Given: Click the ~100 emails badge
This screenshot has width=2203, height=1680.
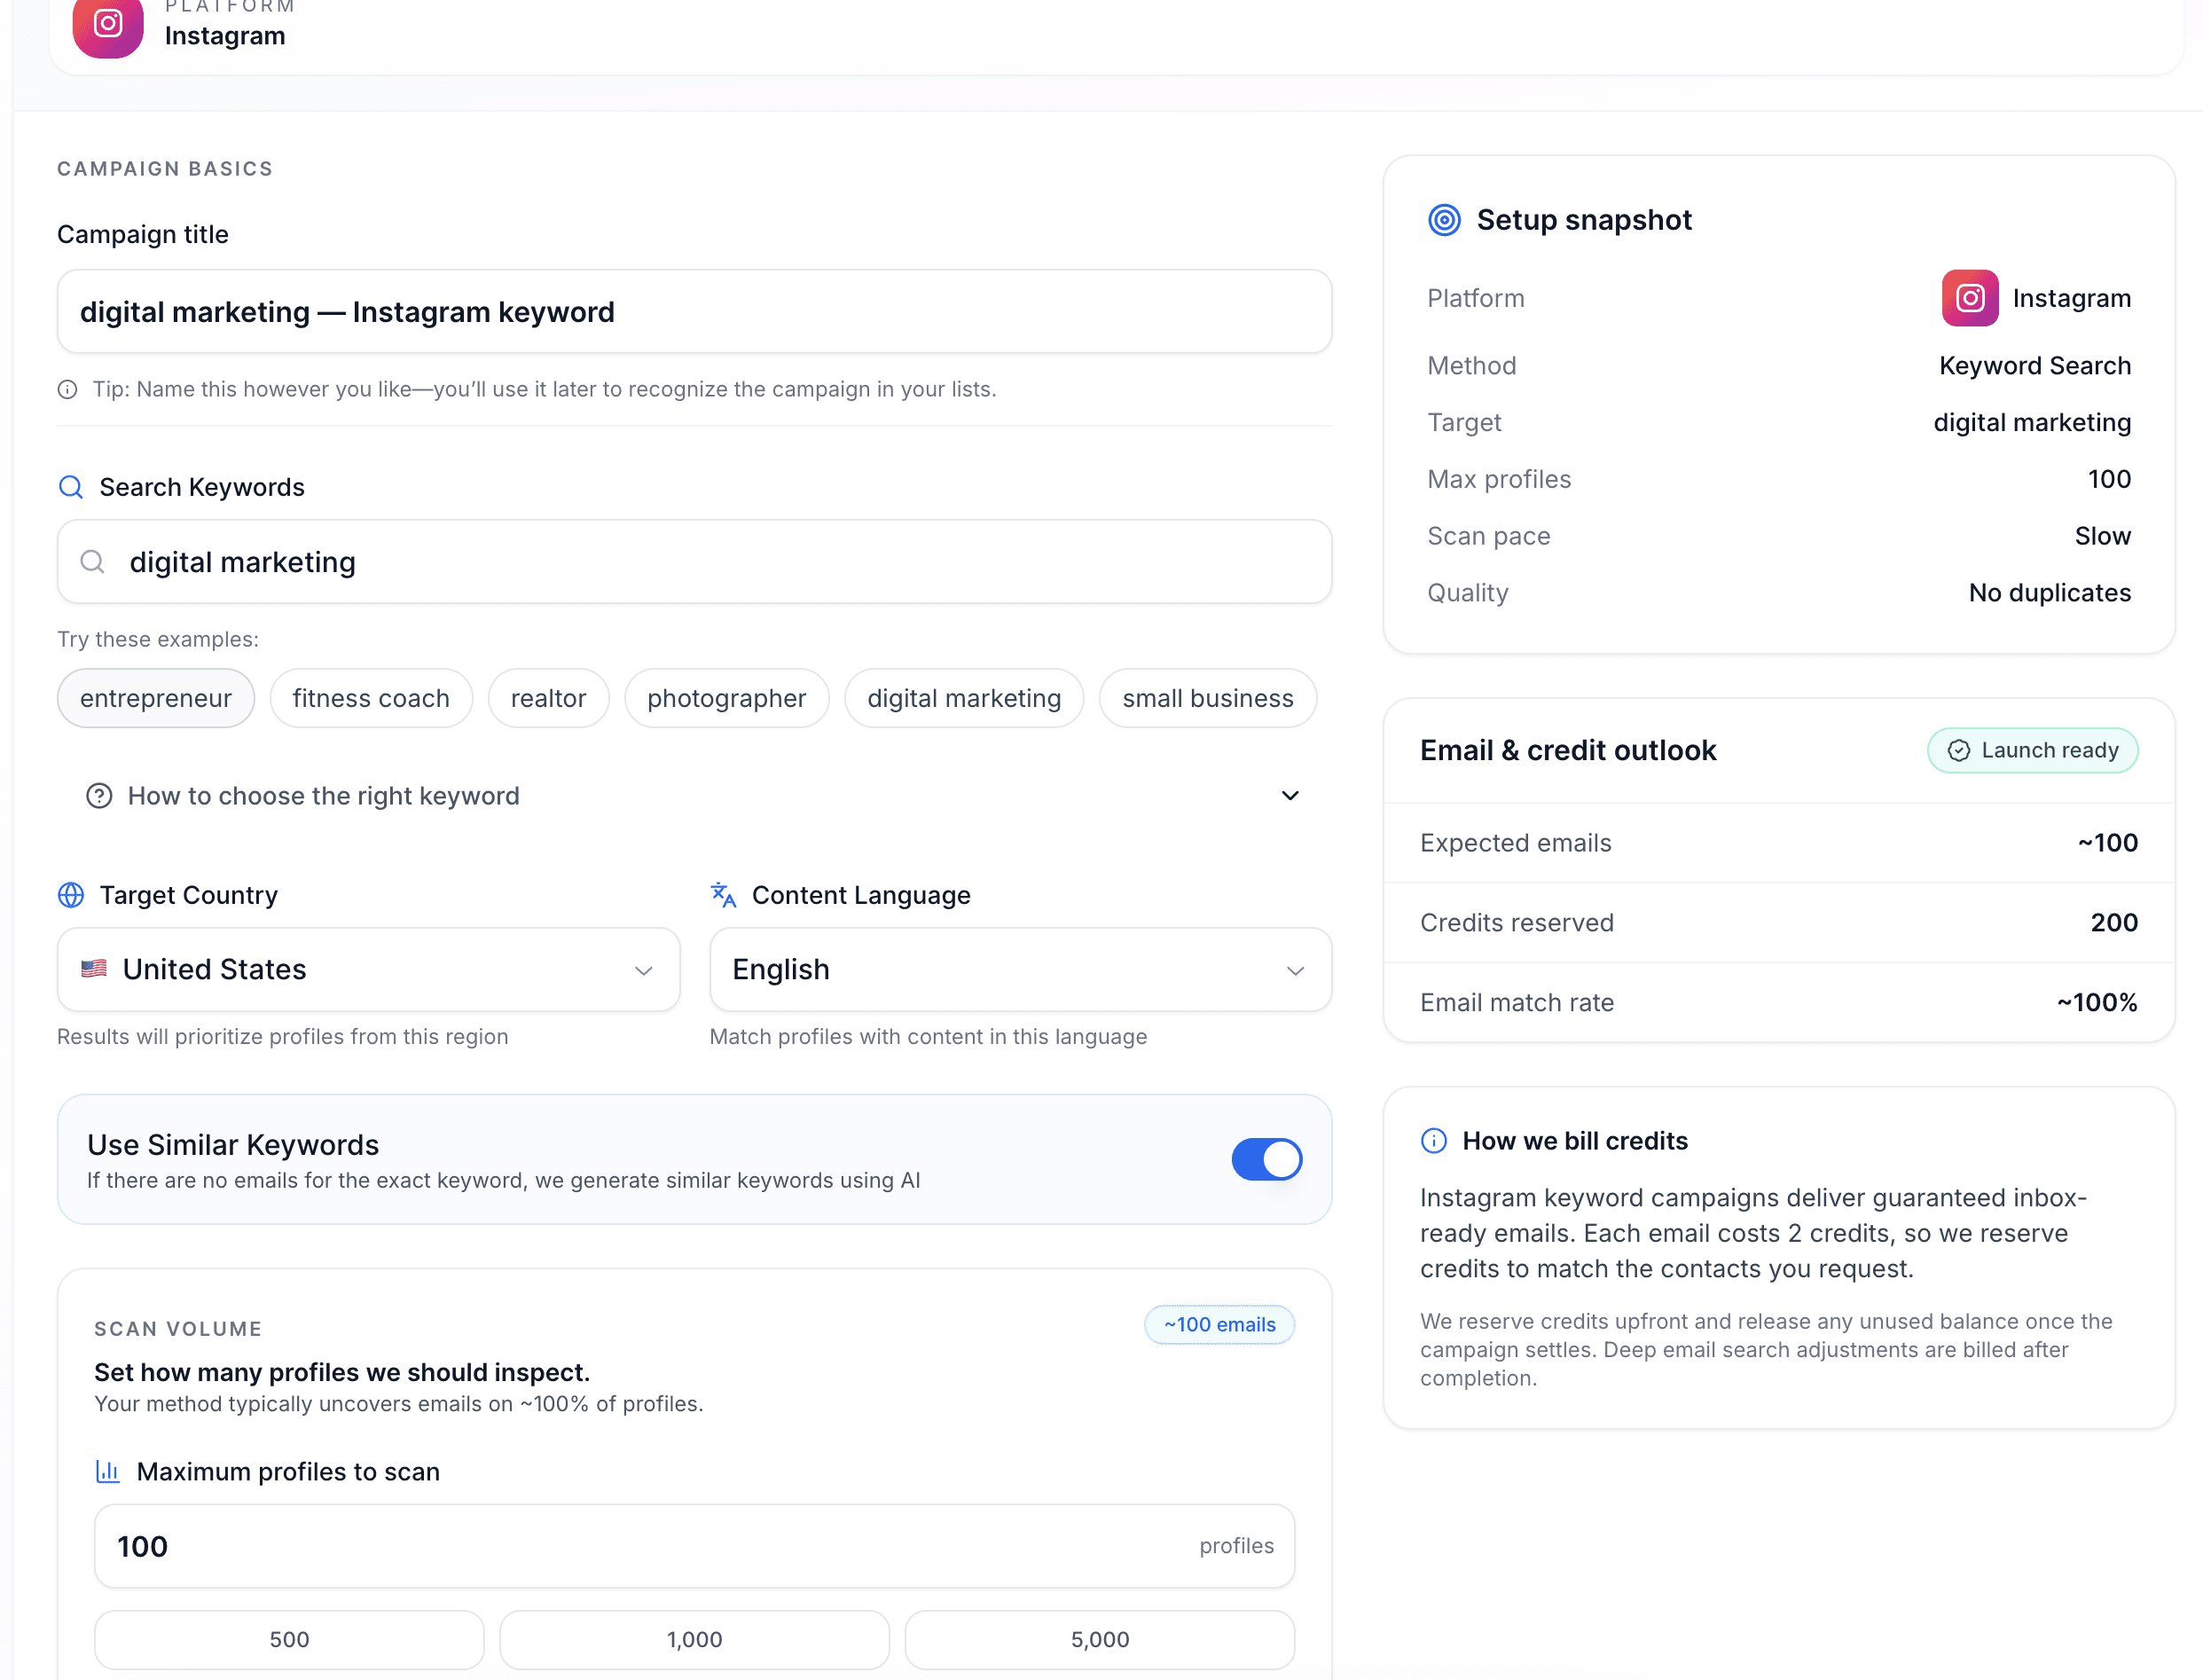Looking at the screenshot, I should pos(1218,1324).
